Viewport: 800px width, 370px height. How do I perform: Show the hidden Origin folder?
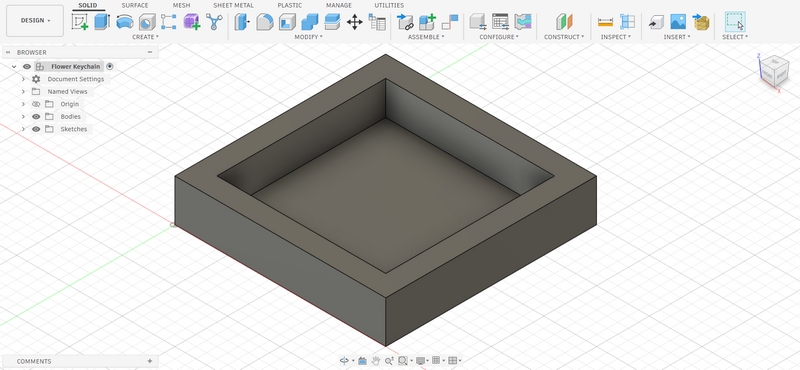[36, 104]
